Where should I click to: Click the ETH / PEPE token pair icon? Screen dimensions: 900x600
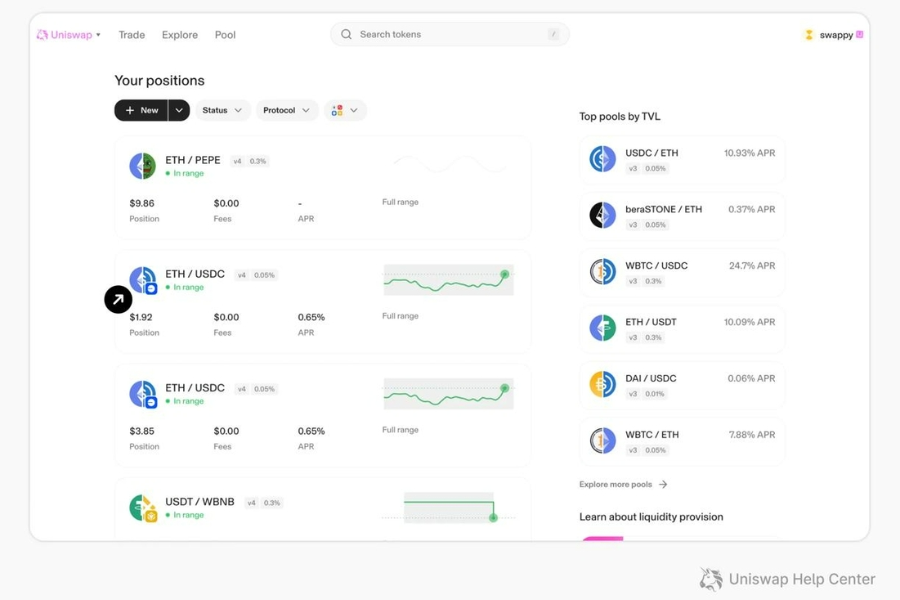(142, 166)
